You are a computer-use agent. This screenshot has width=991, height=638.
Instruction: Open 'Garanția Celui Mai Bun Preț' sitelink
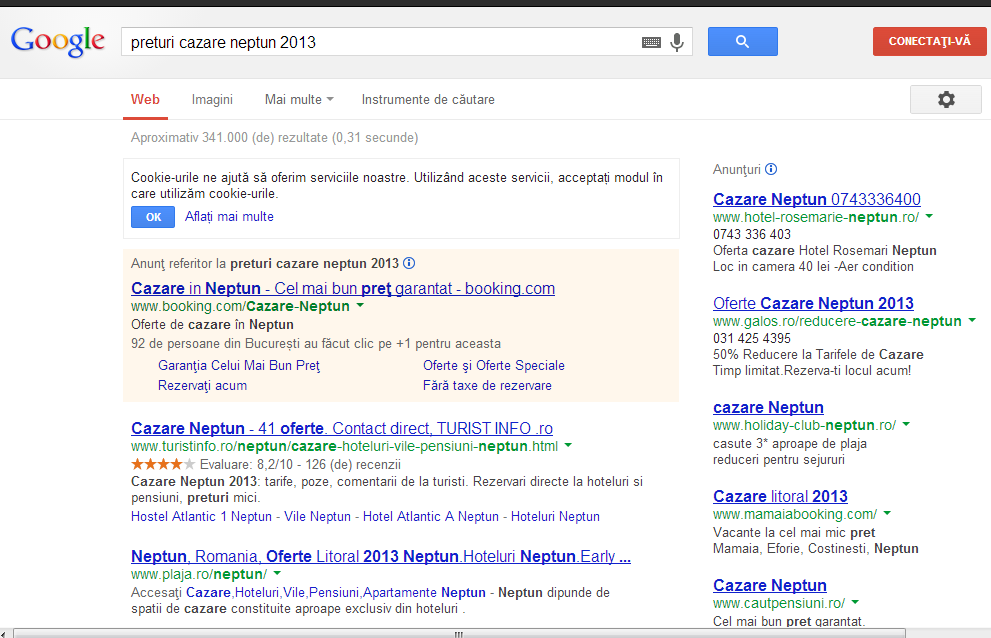pos(239,365)
